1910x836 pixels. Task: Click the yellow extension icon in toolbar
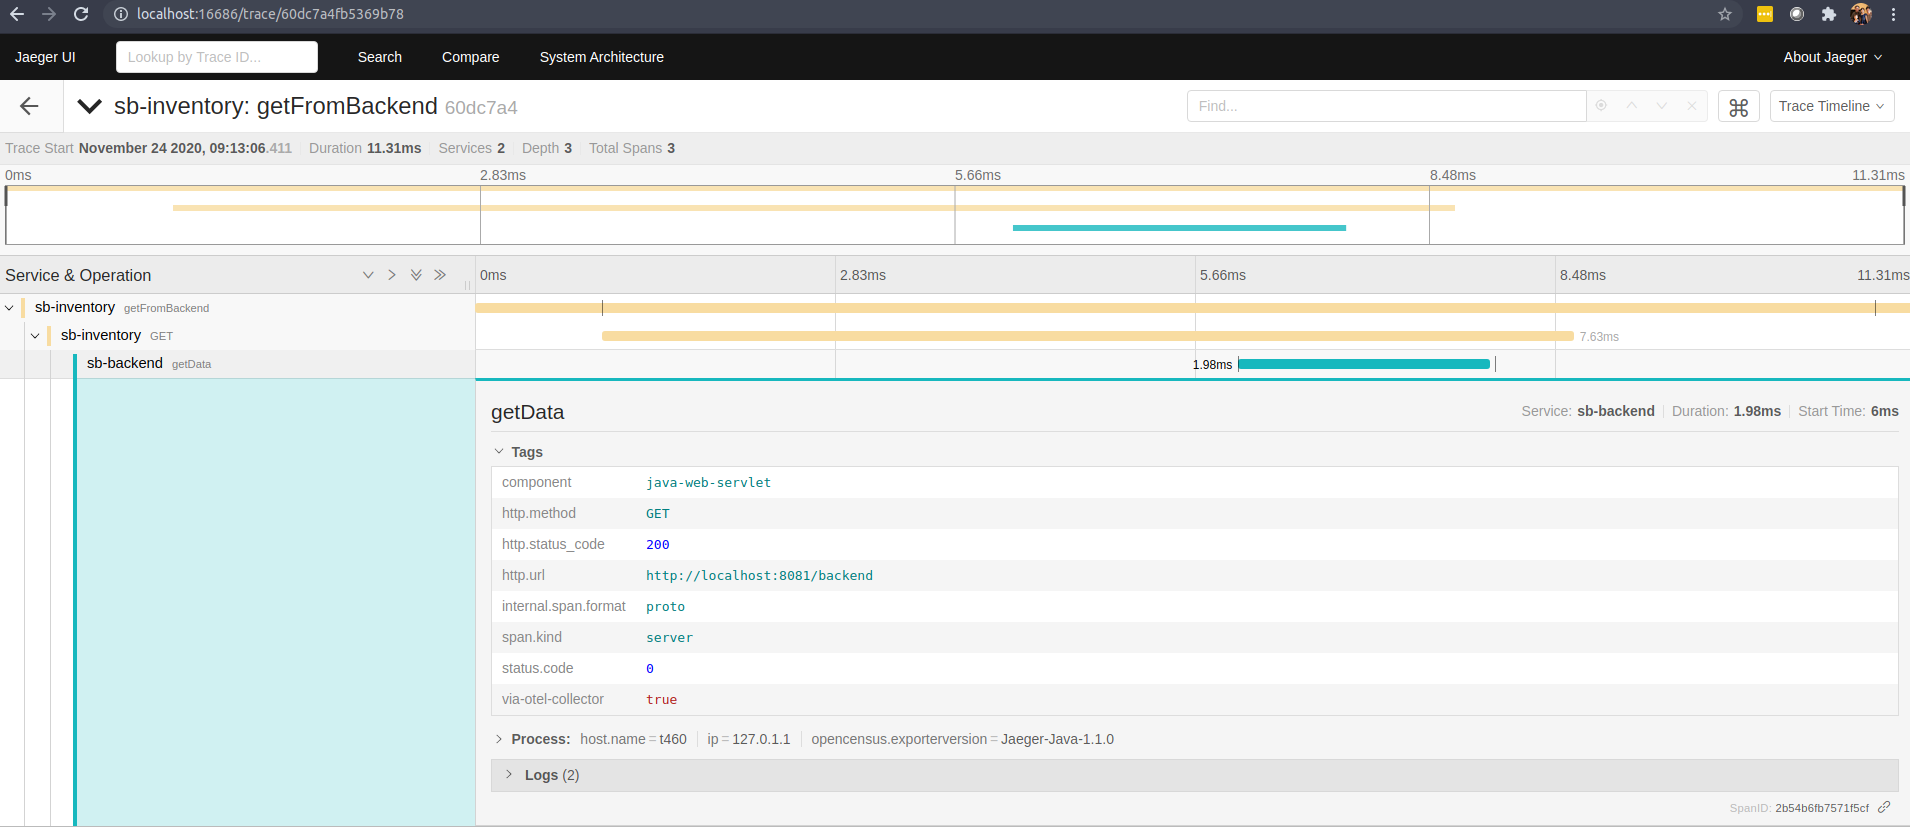1765,14
